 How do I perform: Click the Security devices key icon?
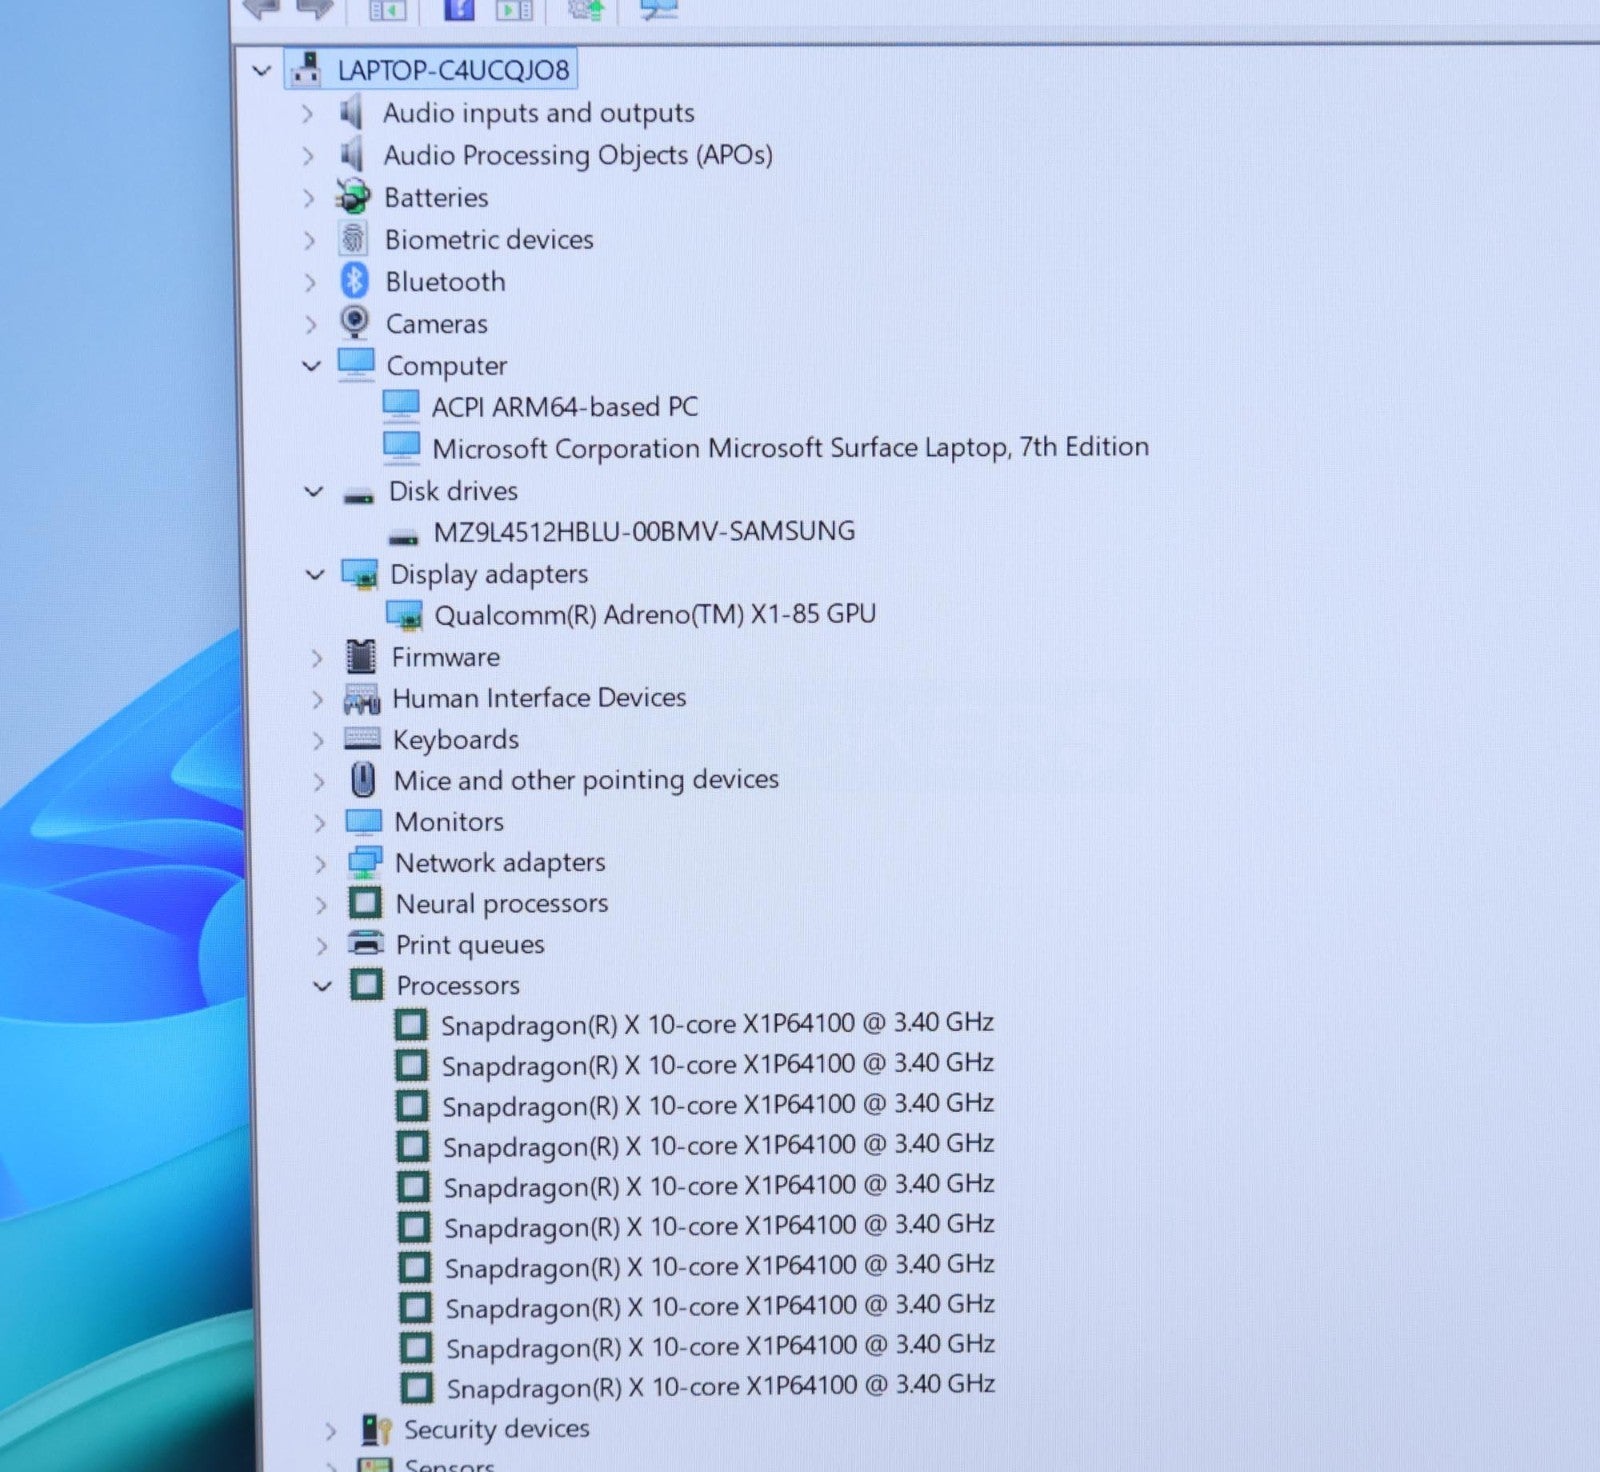coord(376,1429)
